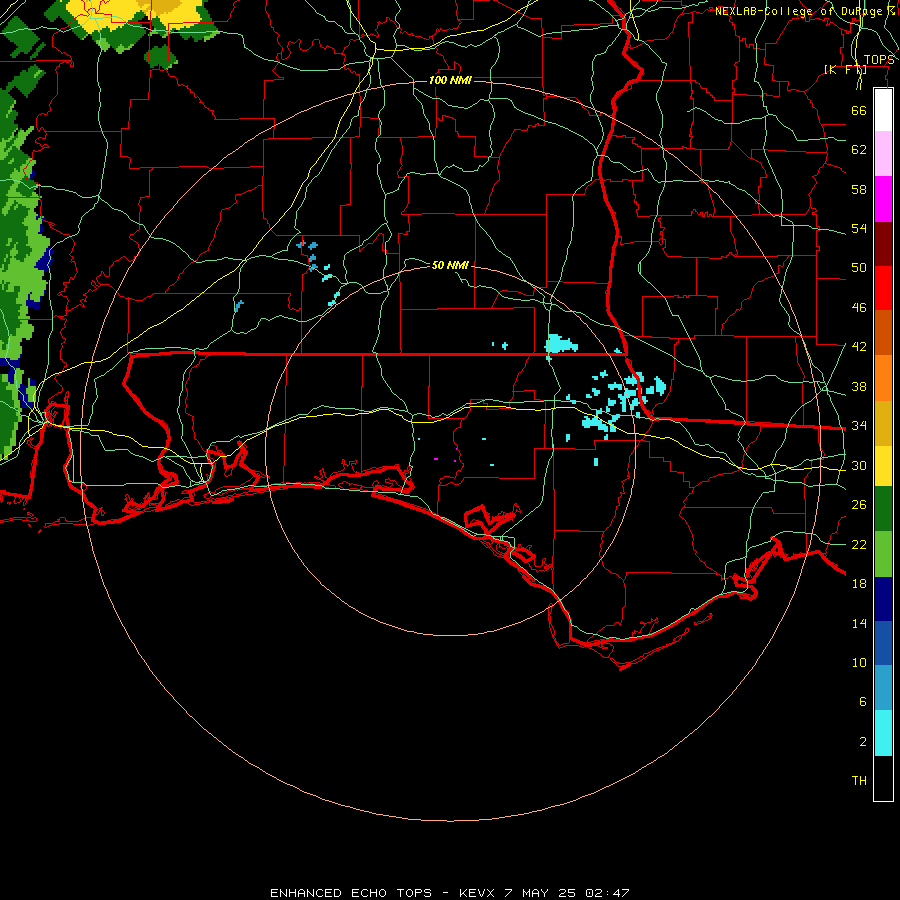Click the light green legend swatch
This screenshot has height=900, width=900.
883,554
